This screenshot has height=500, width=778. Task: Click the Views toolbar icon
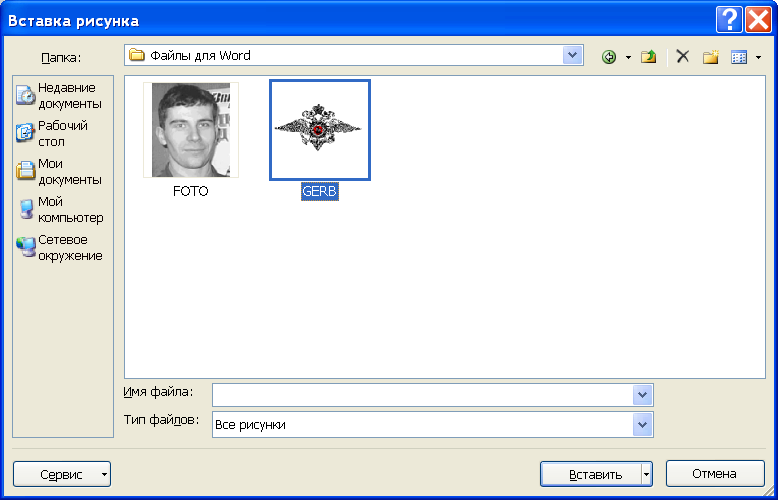pos(739,58)
